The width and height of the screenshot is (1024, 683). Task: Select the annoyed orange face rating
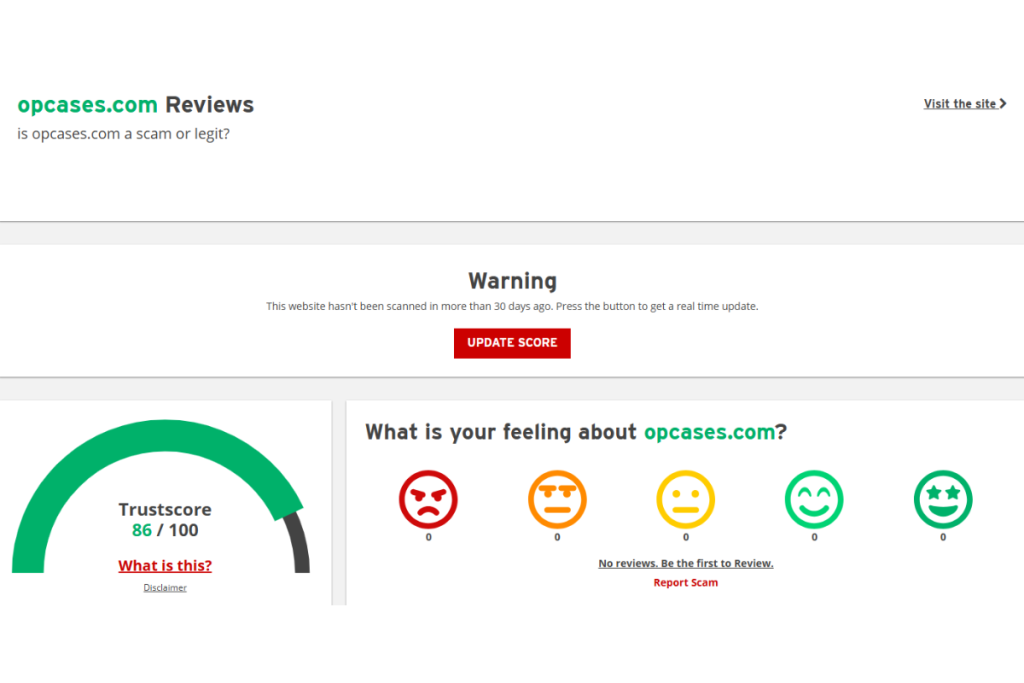pos(557,500)
